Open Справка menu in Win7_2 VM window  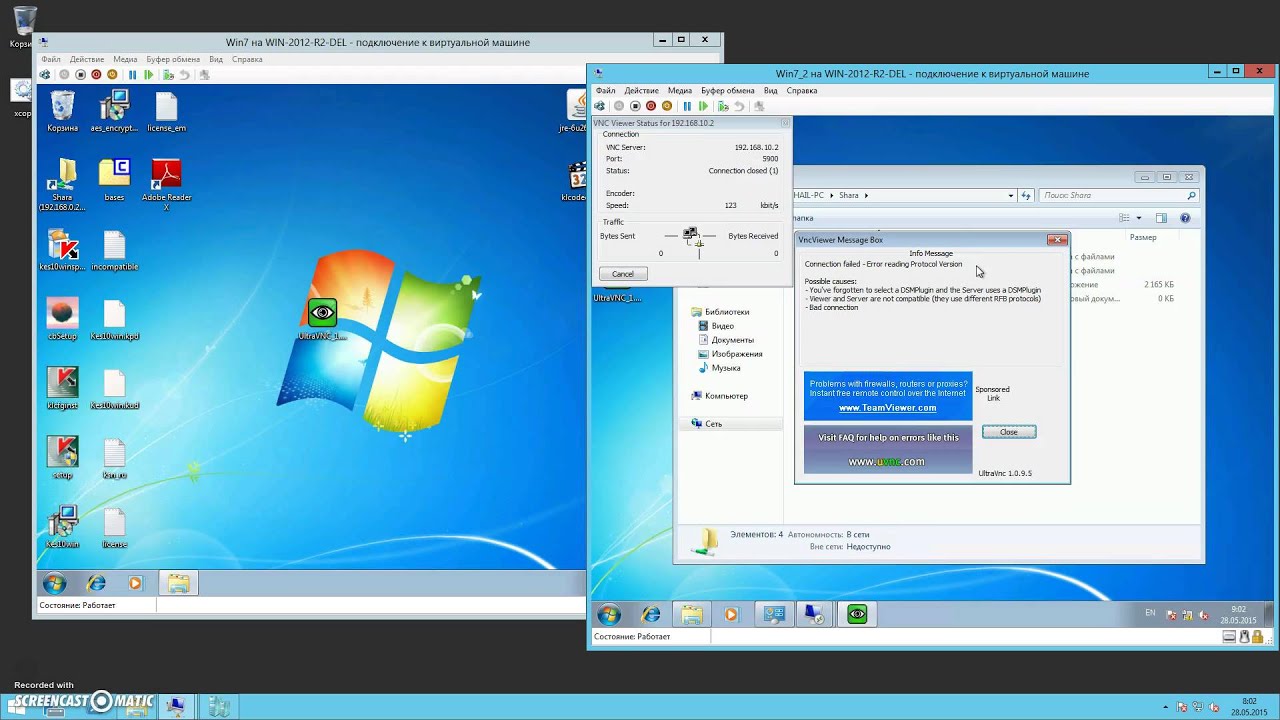pyautogui.click(x=801, y=90)
